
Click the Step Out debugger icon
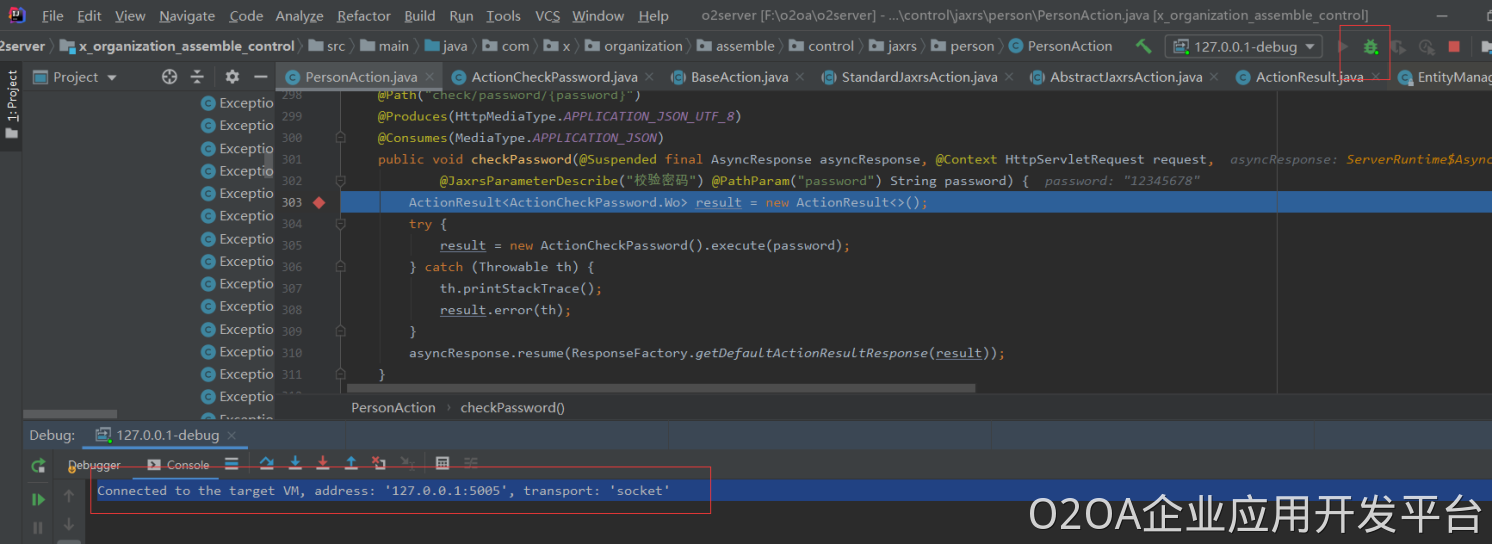351,463
